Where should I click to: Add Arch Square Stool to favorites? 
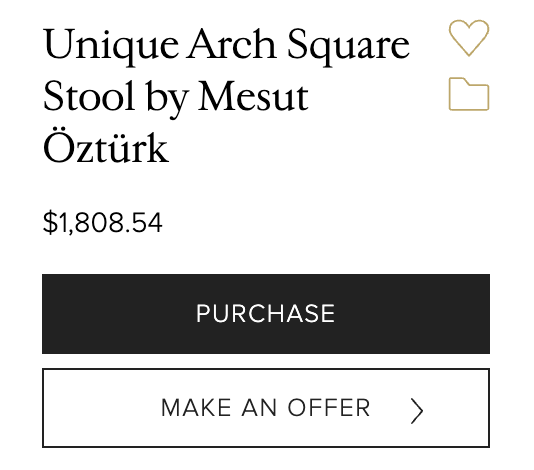[x=469, y=38]
